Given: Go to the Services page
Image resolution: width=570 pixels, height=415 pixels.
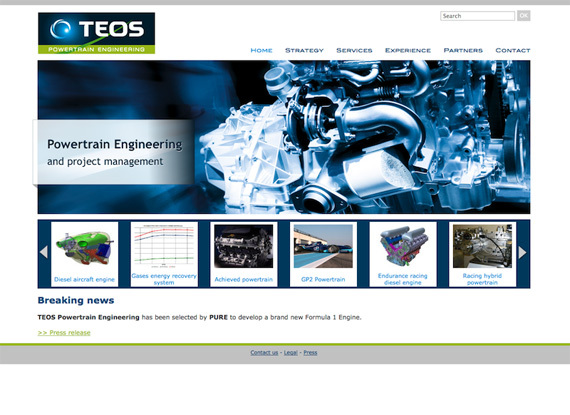Looking at the screenshot, I should (354, 50).
